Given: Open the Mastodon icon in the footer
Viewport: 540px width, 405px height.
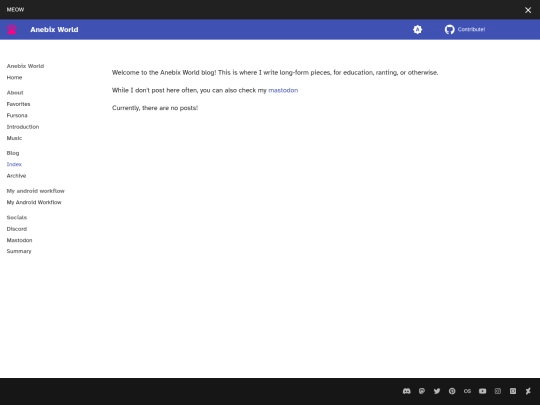Looking at the screenshot, I should point(422,391).
